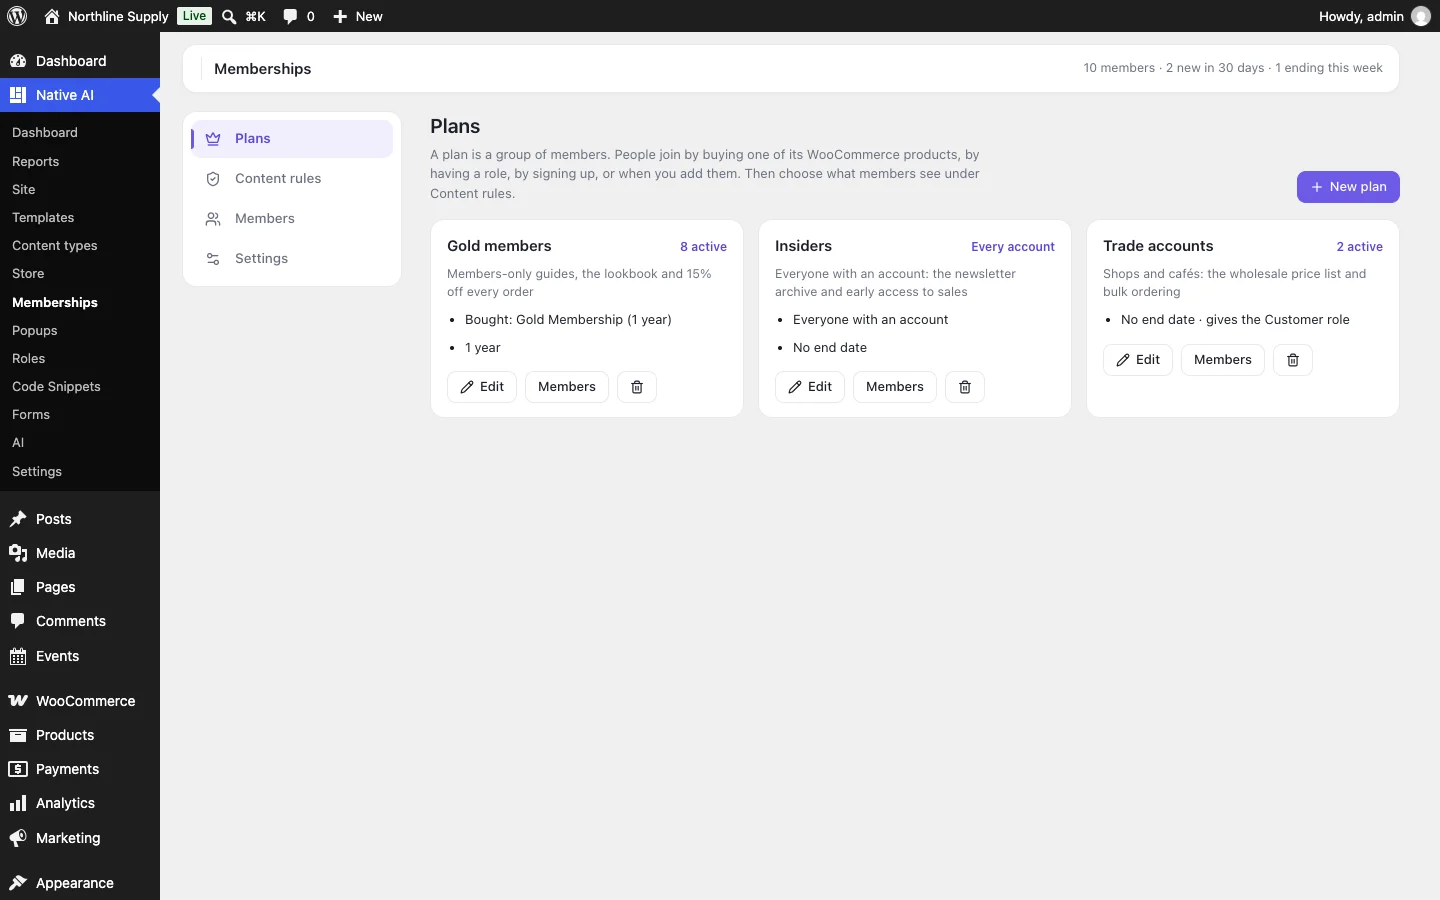Open the Pages menu item
1440x900 pixels.
80,587
